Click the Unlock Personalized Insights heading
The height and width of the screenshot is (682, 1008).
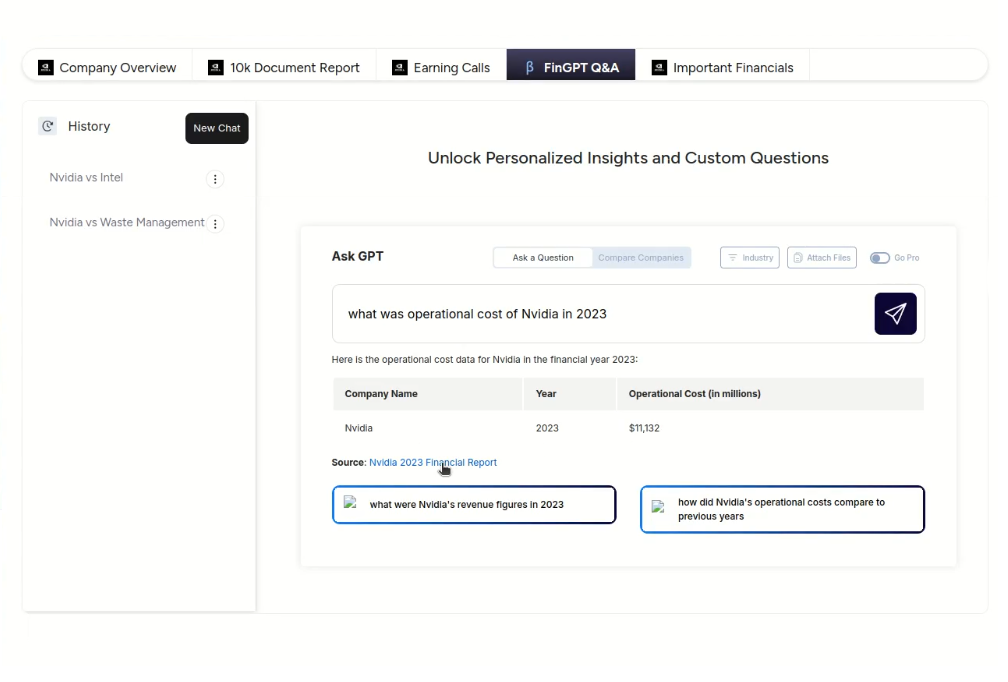628,158
